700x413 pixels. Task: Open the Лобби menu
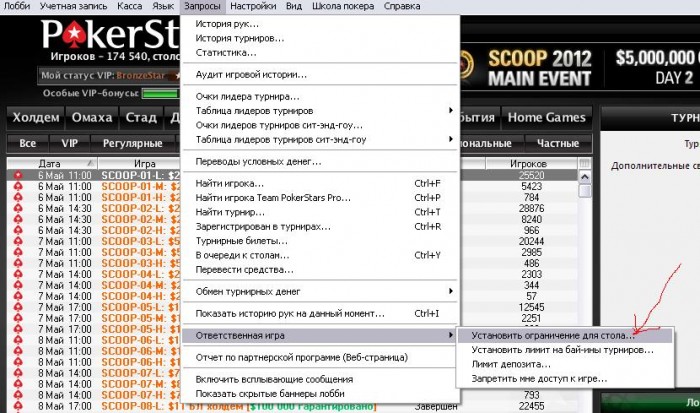[17, 6]
